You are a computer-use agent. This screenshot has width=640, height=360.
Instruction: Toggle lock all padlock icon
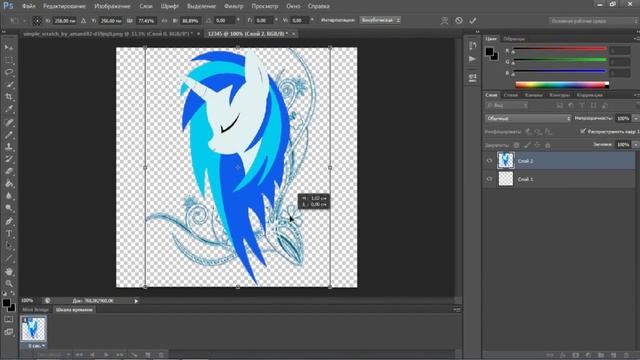(x=548, y=145)
